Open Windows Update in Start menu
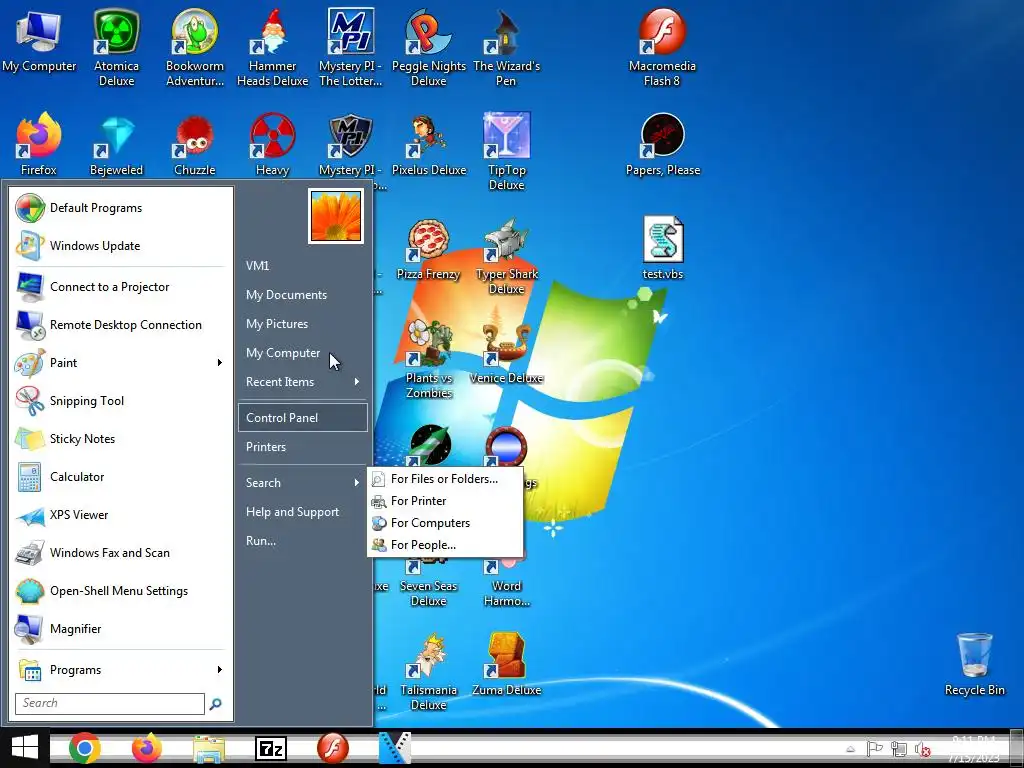The width and height of the screenshot is (1024, 768). 121,246
